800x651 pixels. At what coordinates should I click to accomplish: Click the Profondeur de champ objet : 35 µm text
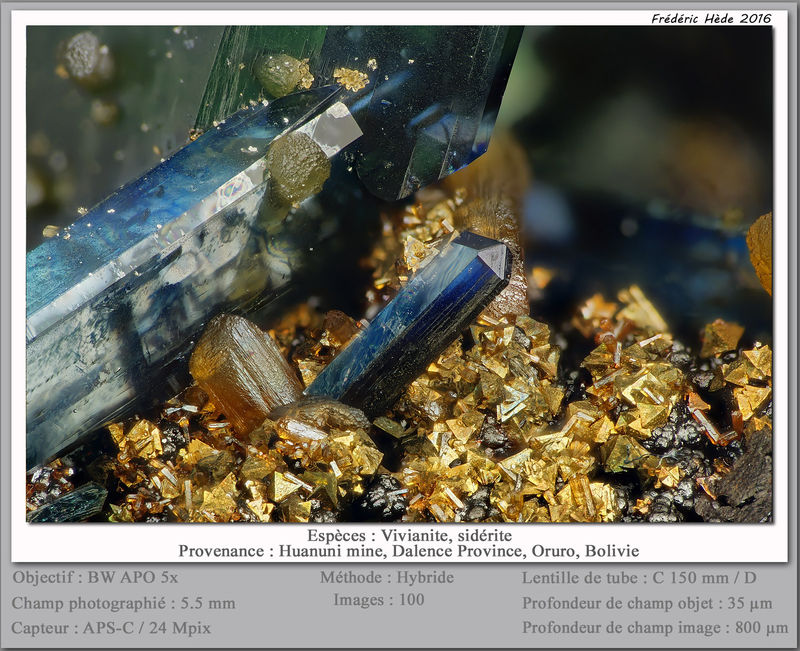click(647, 603)
